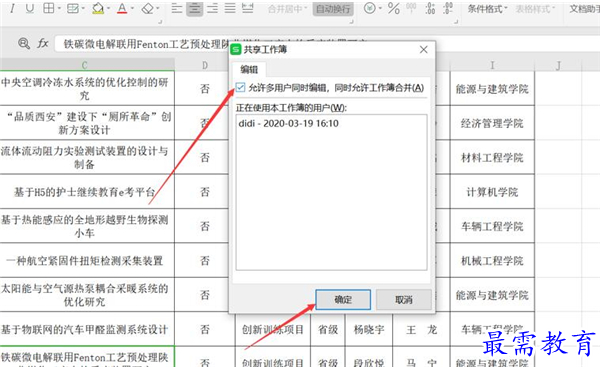Expand draw border options arrow

(83, 8)
